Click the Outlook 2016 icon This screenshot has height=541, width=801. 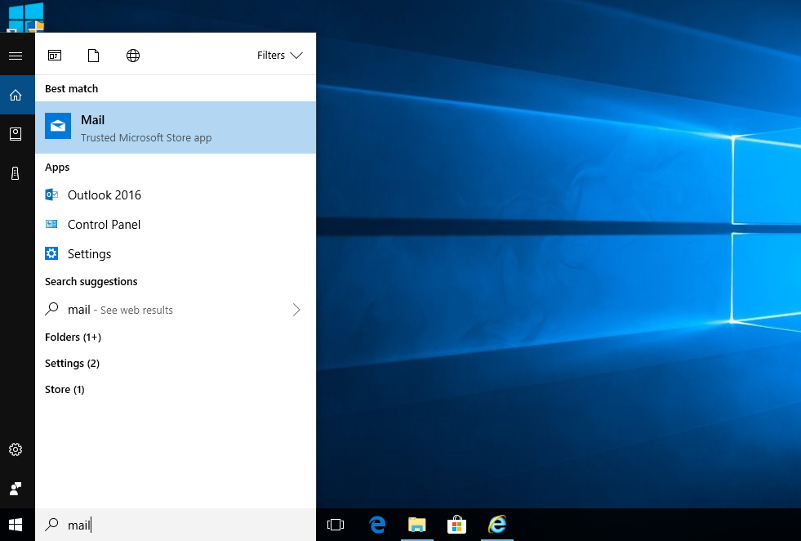coord(52,195)
